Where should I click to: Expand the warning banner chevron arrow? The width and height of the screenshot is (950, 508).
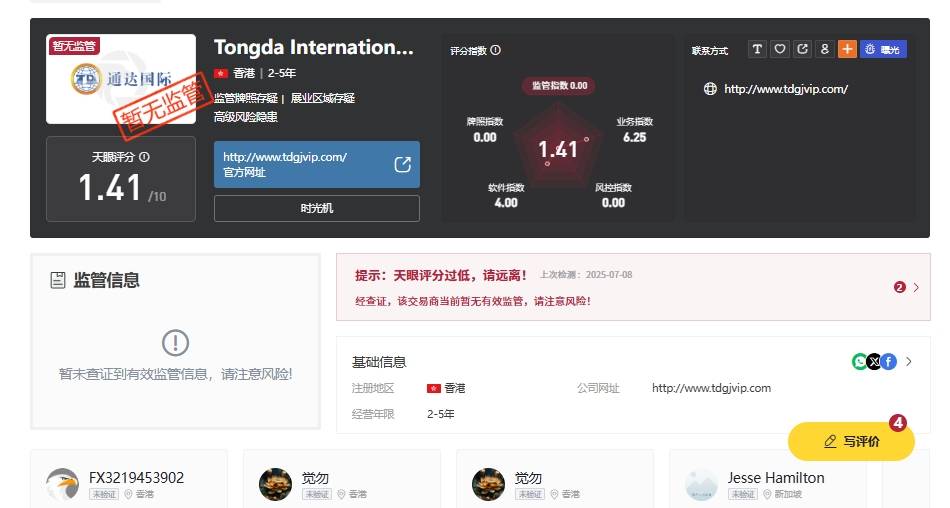point(916,287)
